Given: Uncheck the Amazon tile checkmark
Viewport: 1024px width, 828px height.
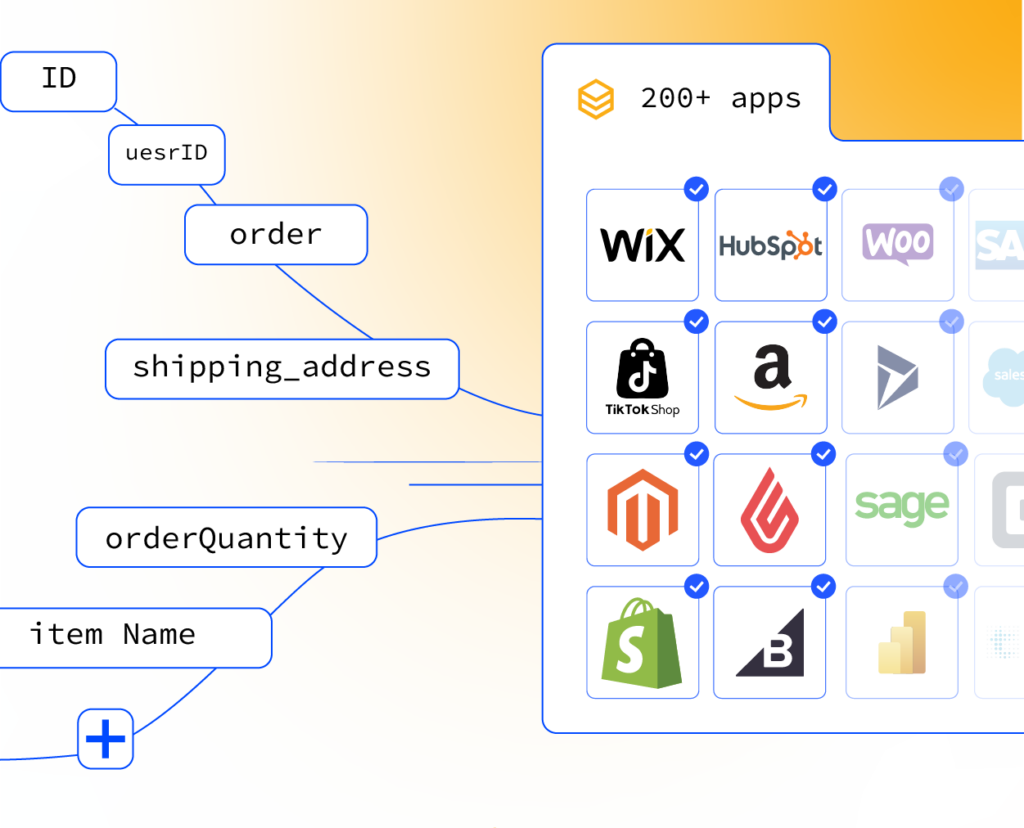Looking at the screenshot, I should pos(825,321).
